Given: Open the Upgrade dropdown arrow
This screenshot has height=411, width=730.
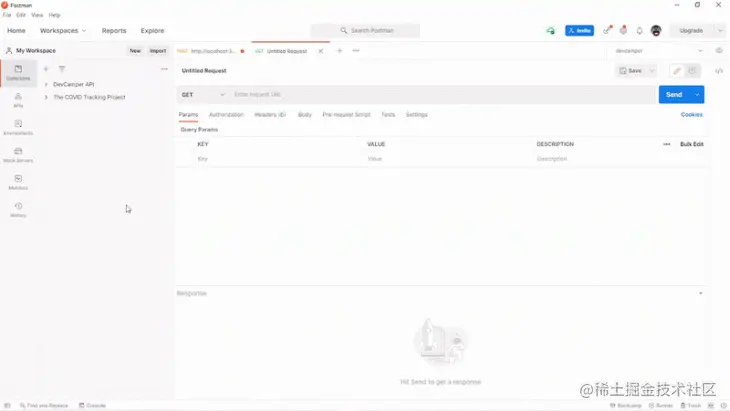Looking at the screenshot, I should coord(720,31).
